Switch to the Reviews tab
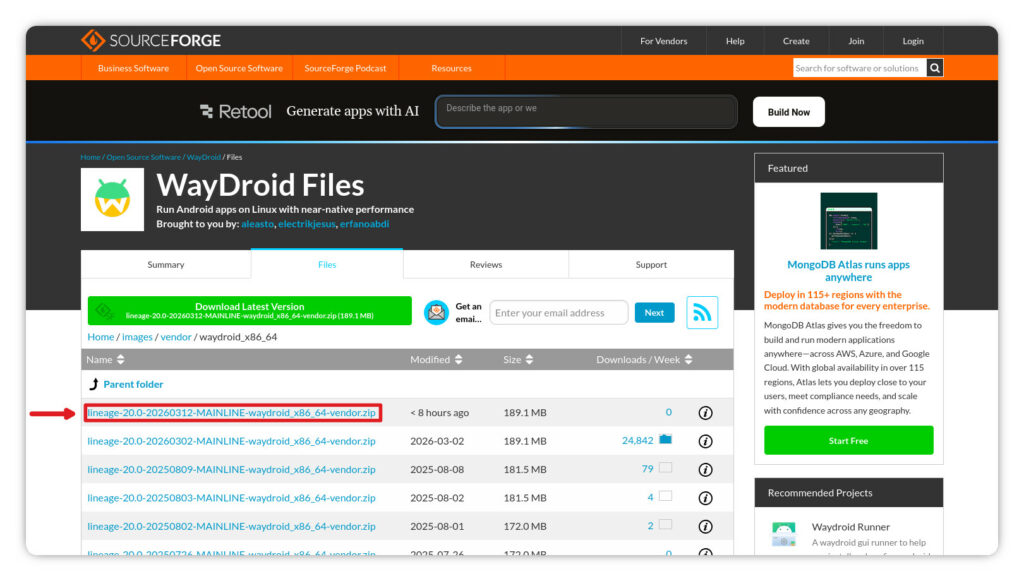The width and height of the screenshot is (1024, 581). pos(485,265)
